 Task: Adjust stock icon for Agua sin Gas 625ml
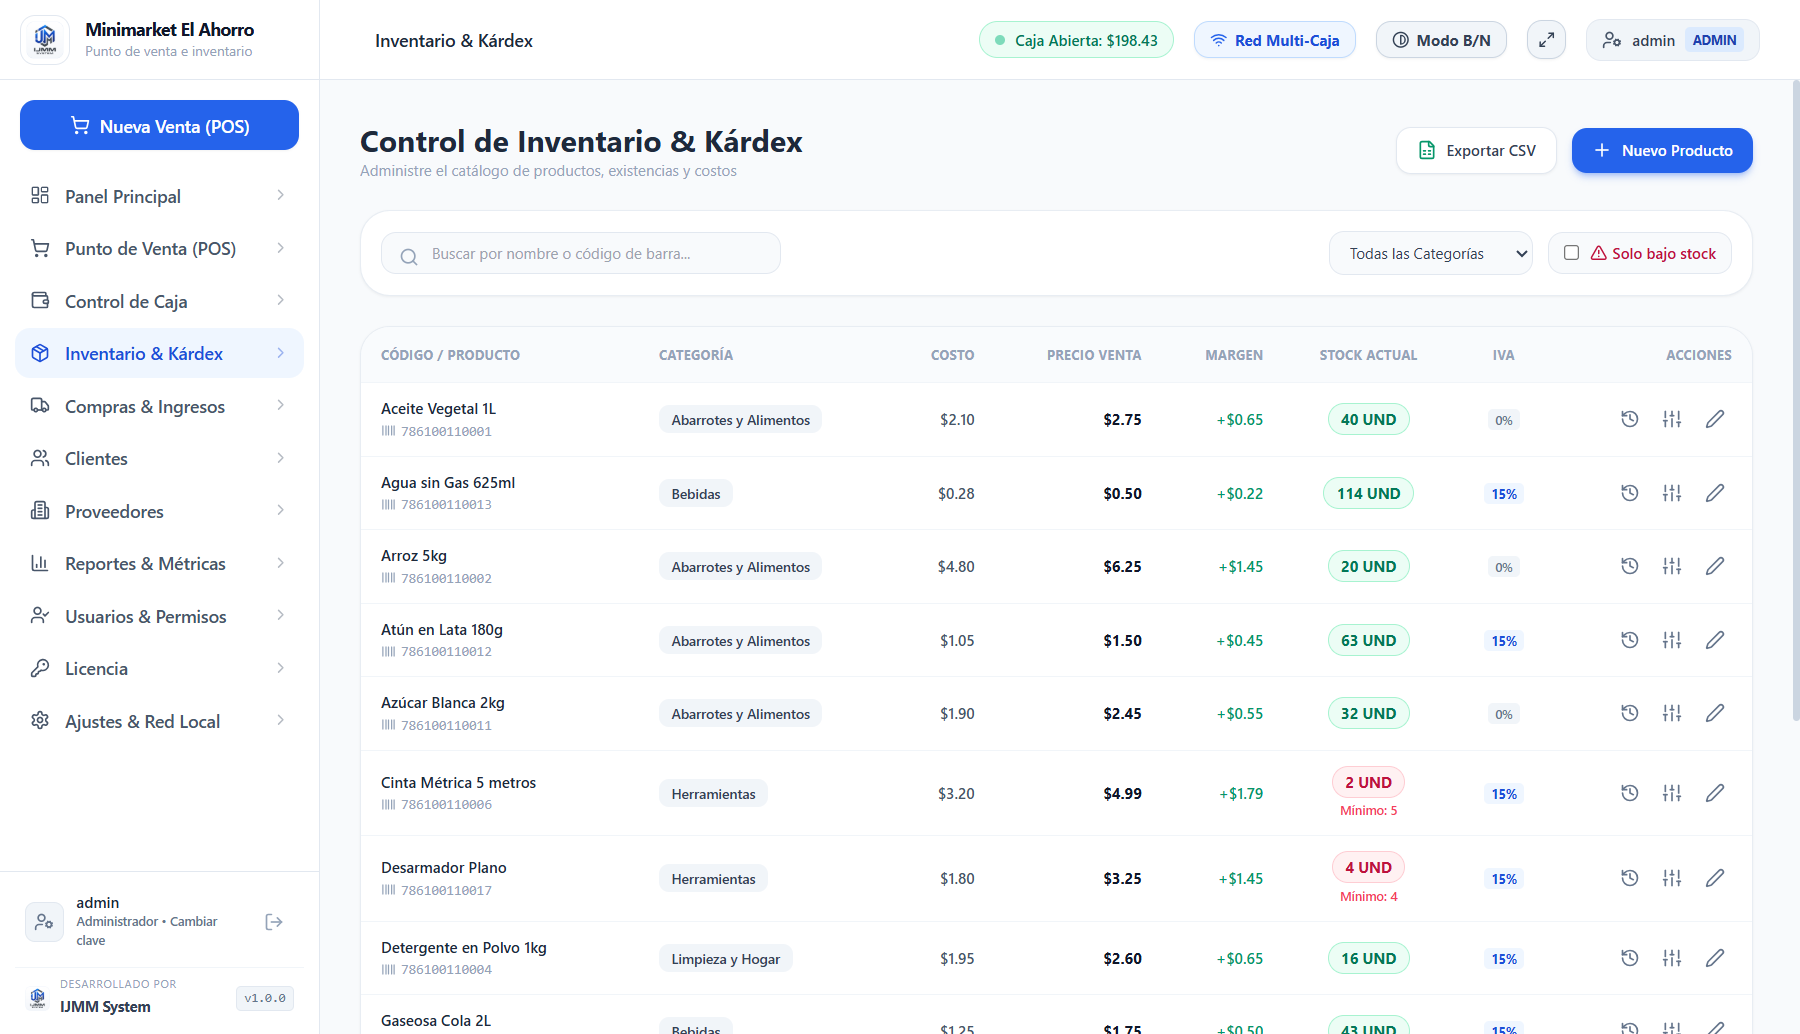[1672, 493]
